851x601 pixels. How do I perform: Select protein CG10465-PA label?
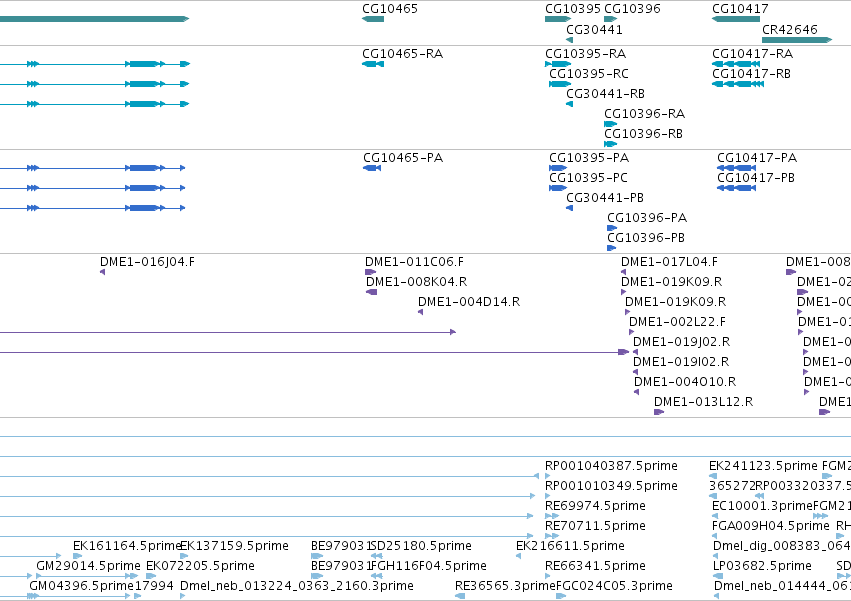click(403, 158)
